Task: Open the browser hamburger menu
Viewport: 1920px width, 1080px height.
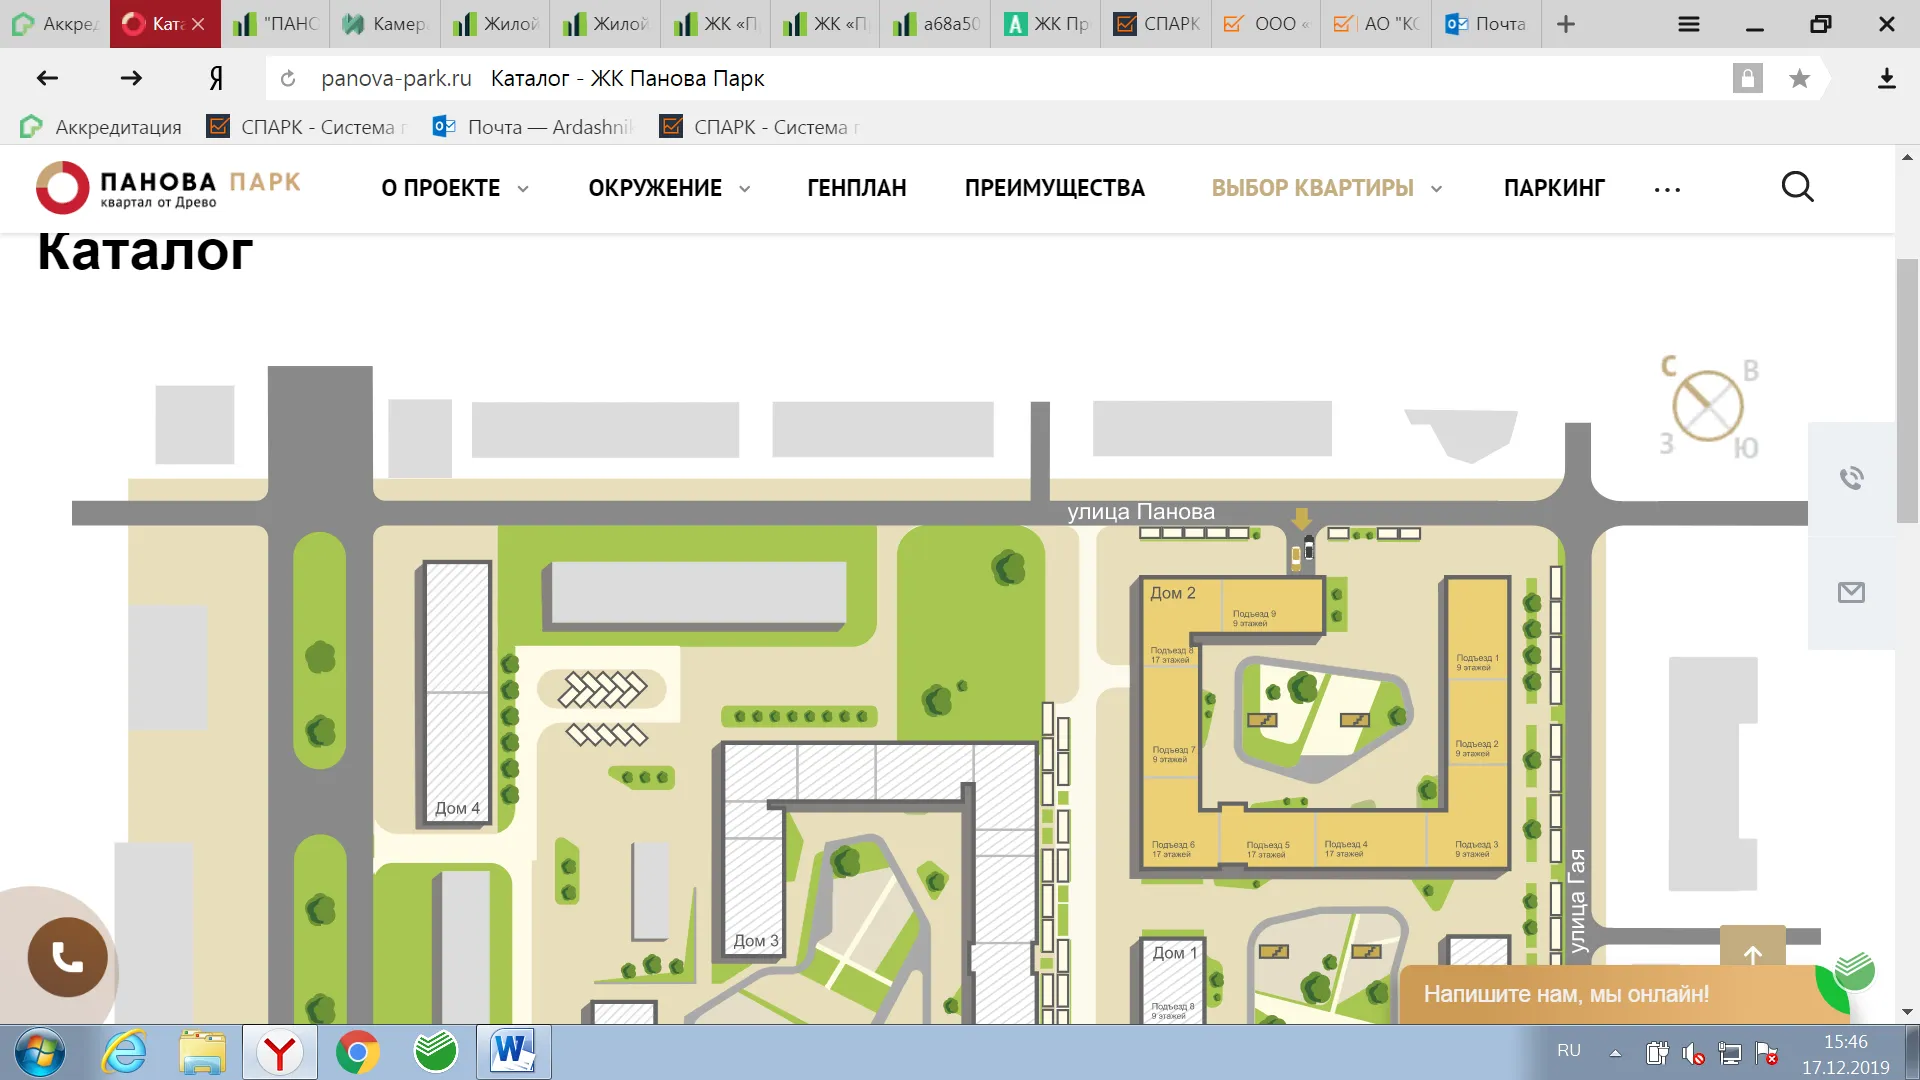Action: tap(1689, 24)
